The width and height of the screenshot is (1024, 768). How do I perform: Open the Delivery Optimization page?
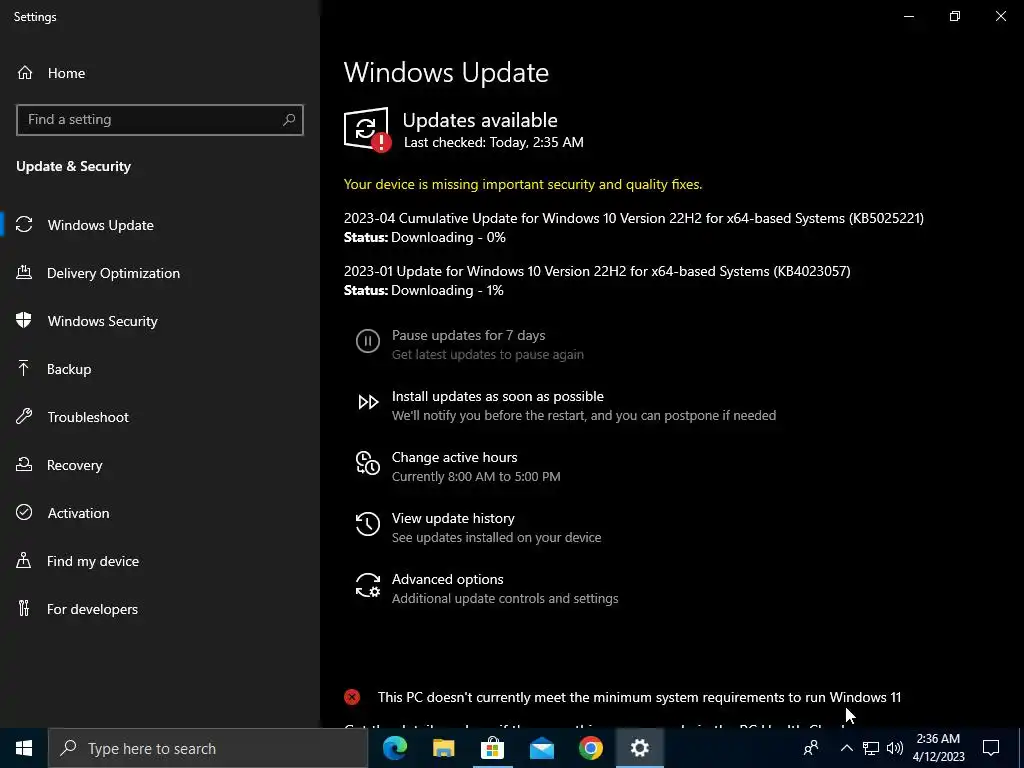[x=114, y=273]
